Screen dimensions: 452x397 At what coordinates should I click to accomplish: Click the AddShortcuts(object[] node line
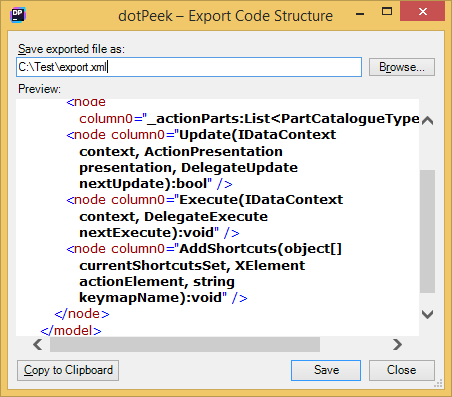click(204, 249)
